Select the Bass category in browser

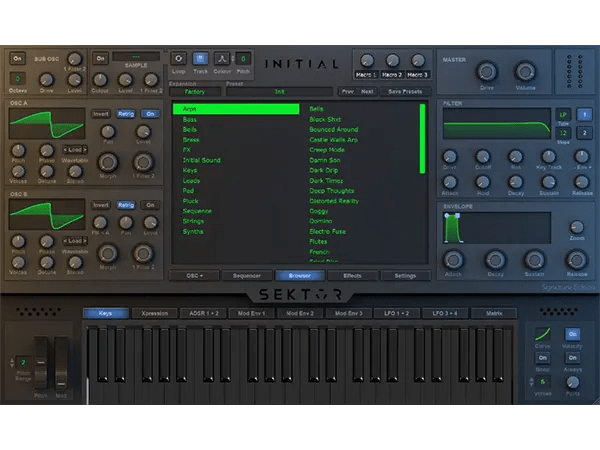click(190, 119)
